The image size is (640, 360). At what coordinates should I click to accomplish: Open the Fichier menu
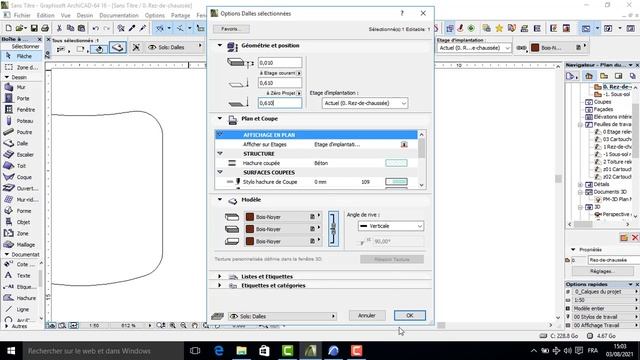pos(22,16)
